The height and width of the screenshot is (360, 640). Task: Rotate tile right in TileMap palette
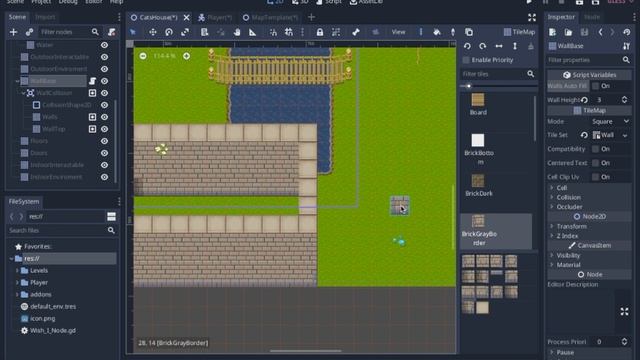pyautogui.click(x=483, y=46)
